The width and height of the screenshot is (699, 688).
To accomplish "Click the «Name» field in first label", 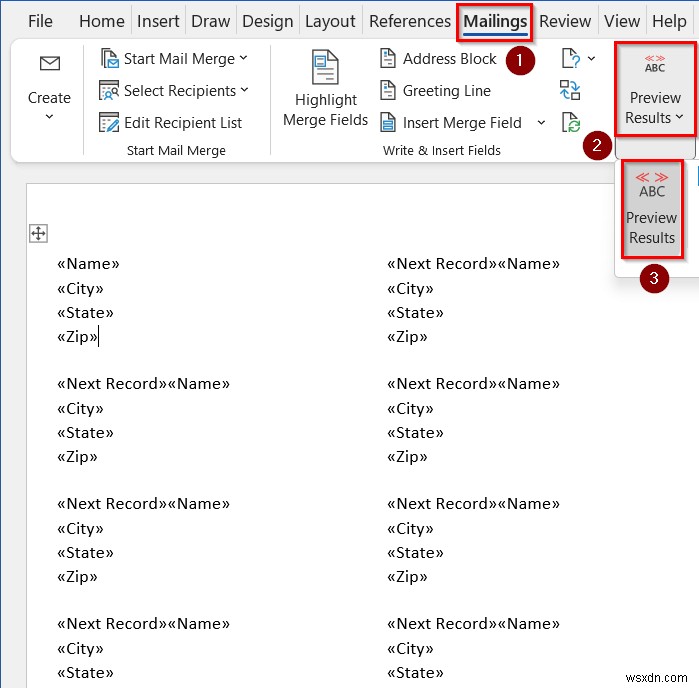I will tap(88, 264).
